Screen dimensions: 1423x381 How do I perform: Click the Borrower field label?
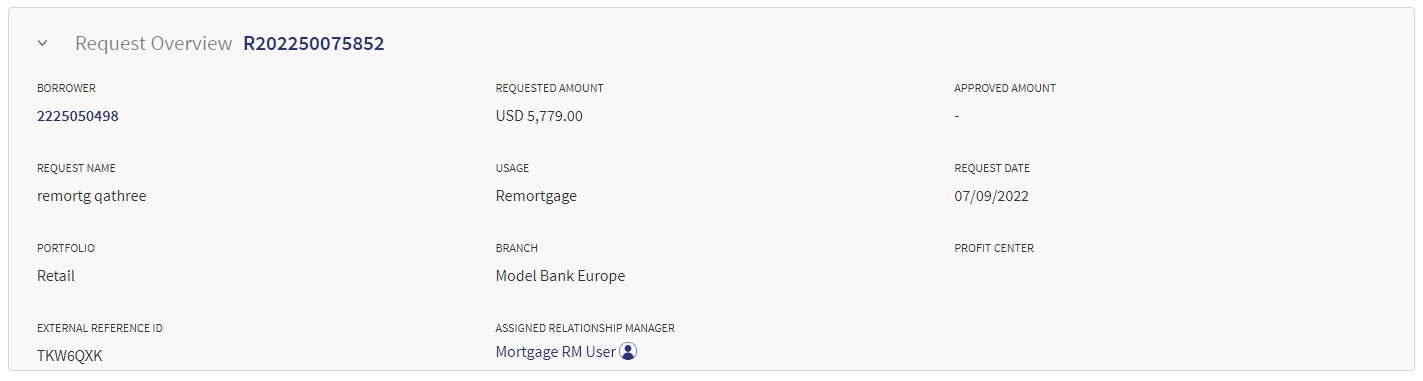(66, 88)
